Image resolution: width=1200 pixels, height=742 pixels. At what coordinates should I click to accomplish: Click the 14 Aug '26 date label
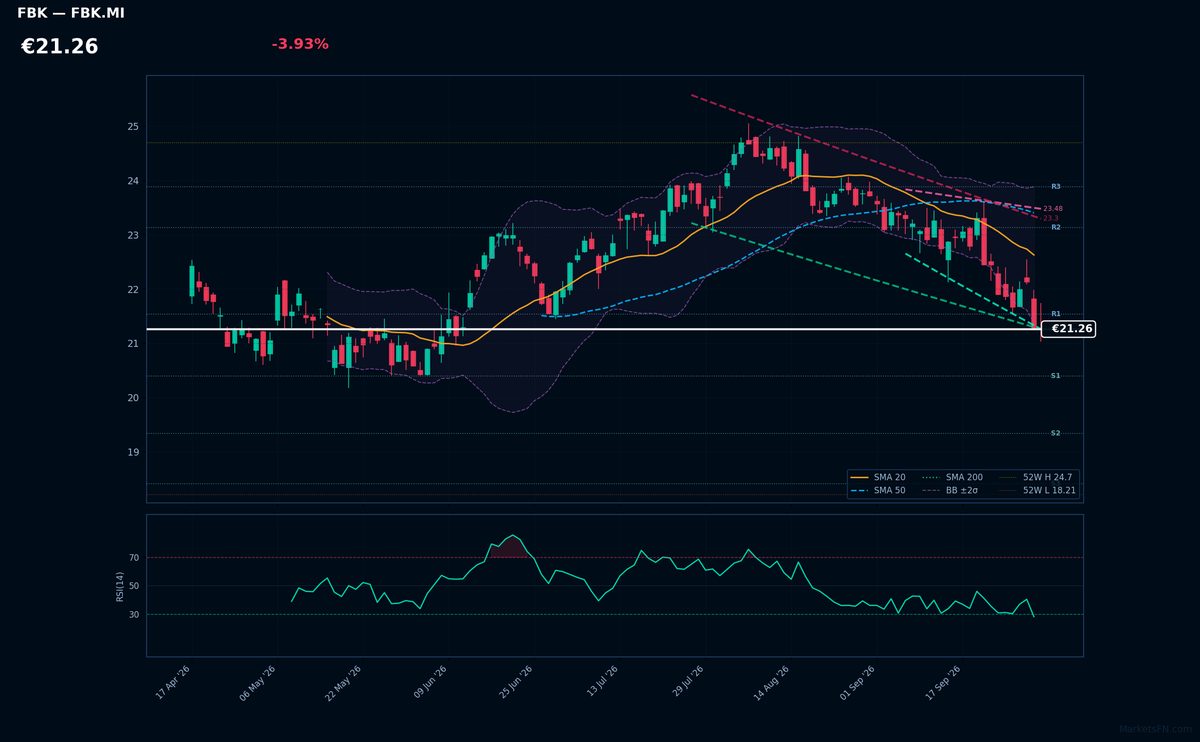pos(771,683)
